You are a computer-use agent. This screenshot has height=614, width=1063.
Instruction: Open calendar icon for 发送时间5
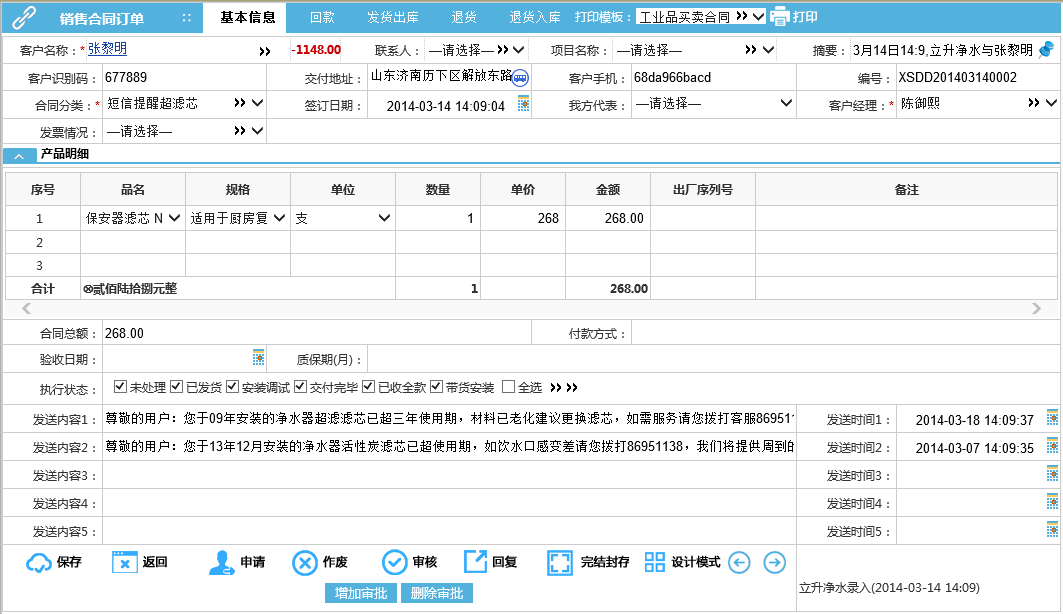point(1052,529)
